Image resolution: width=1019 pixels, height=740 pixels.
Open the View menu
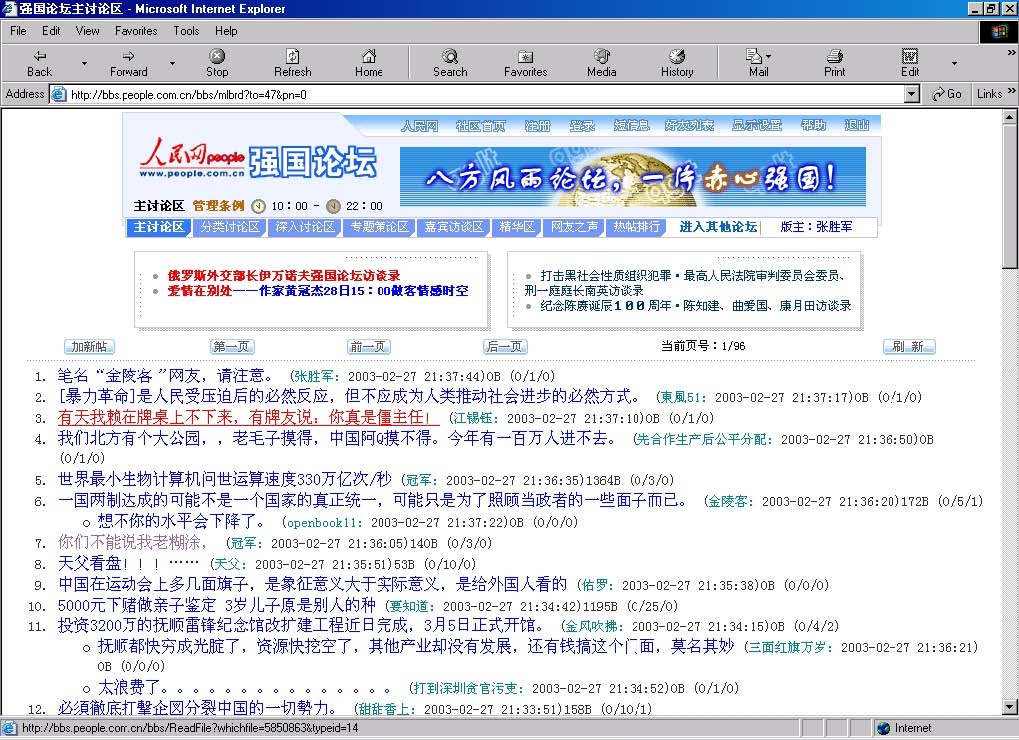click(87, 31)
